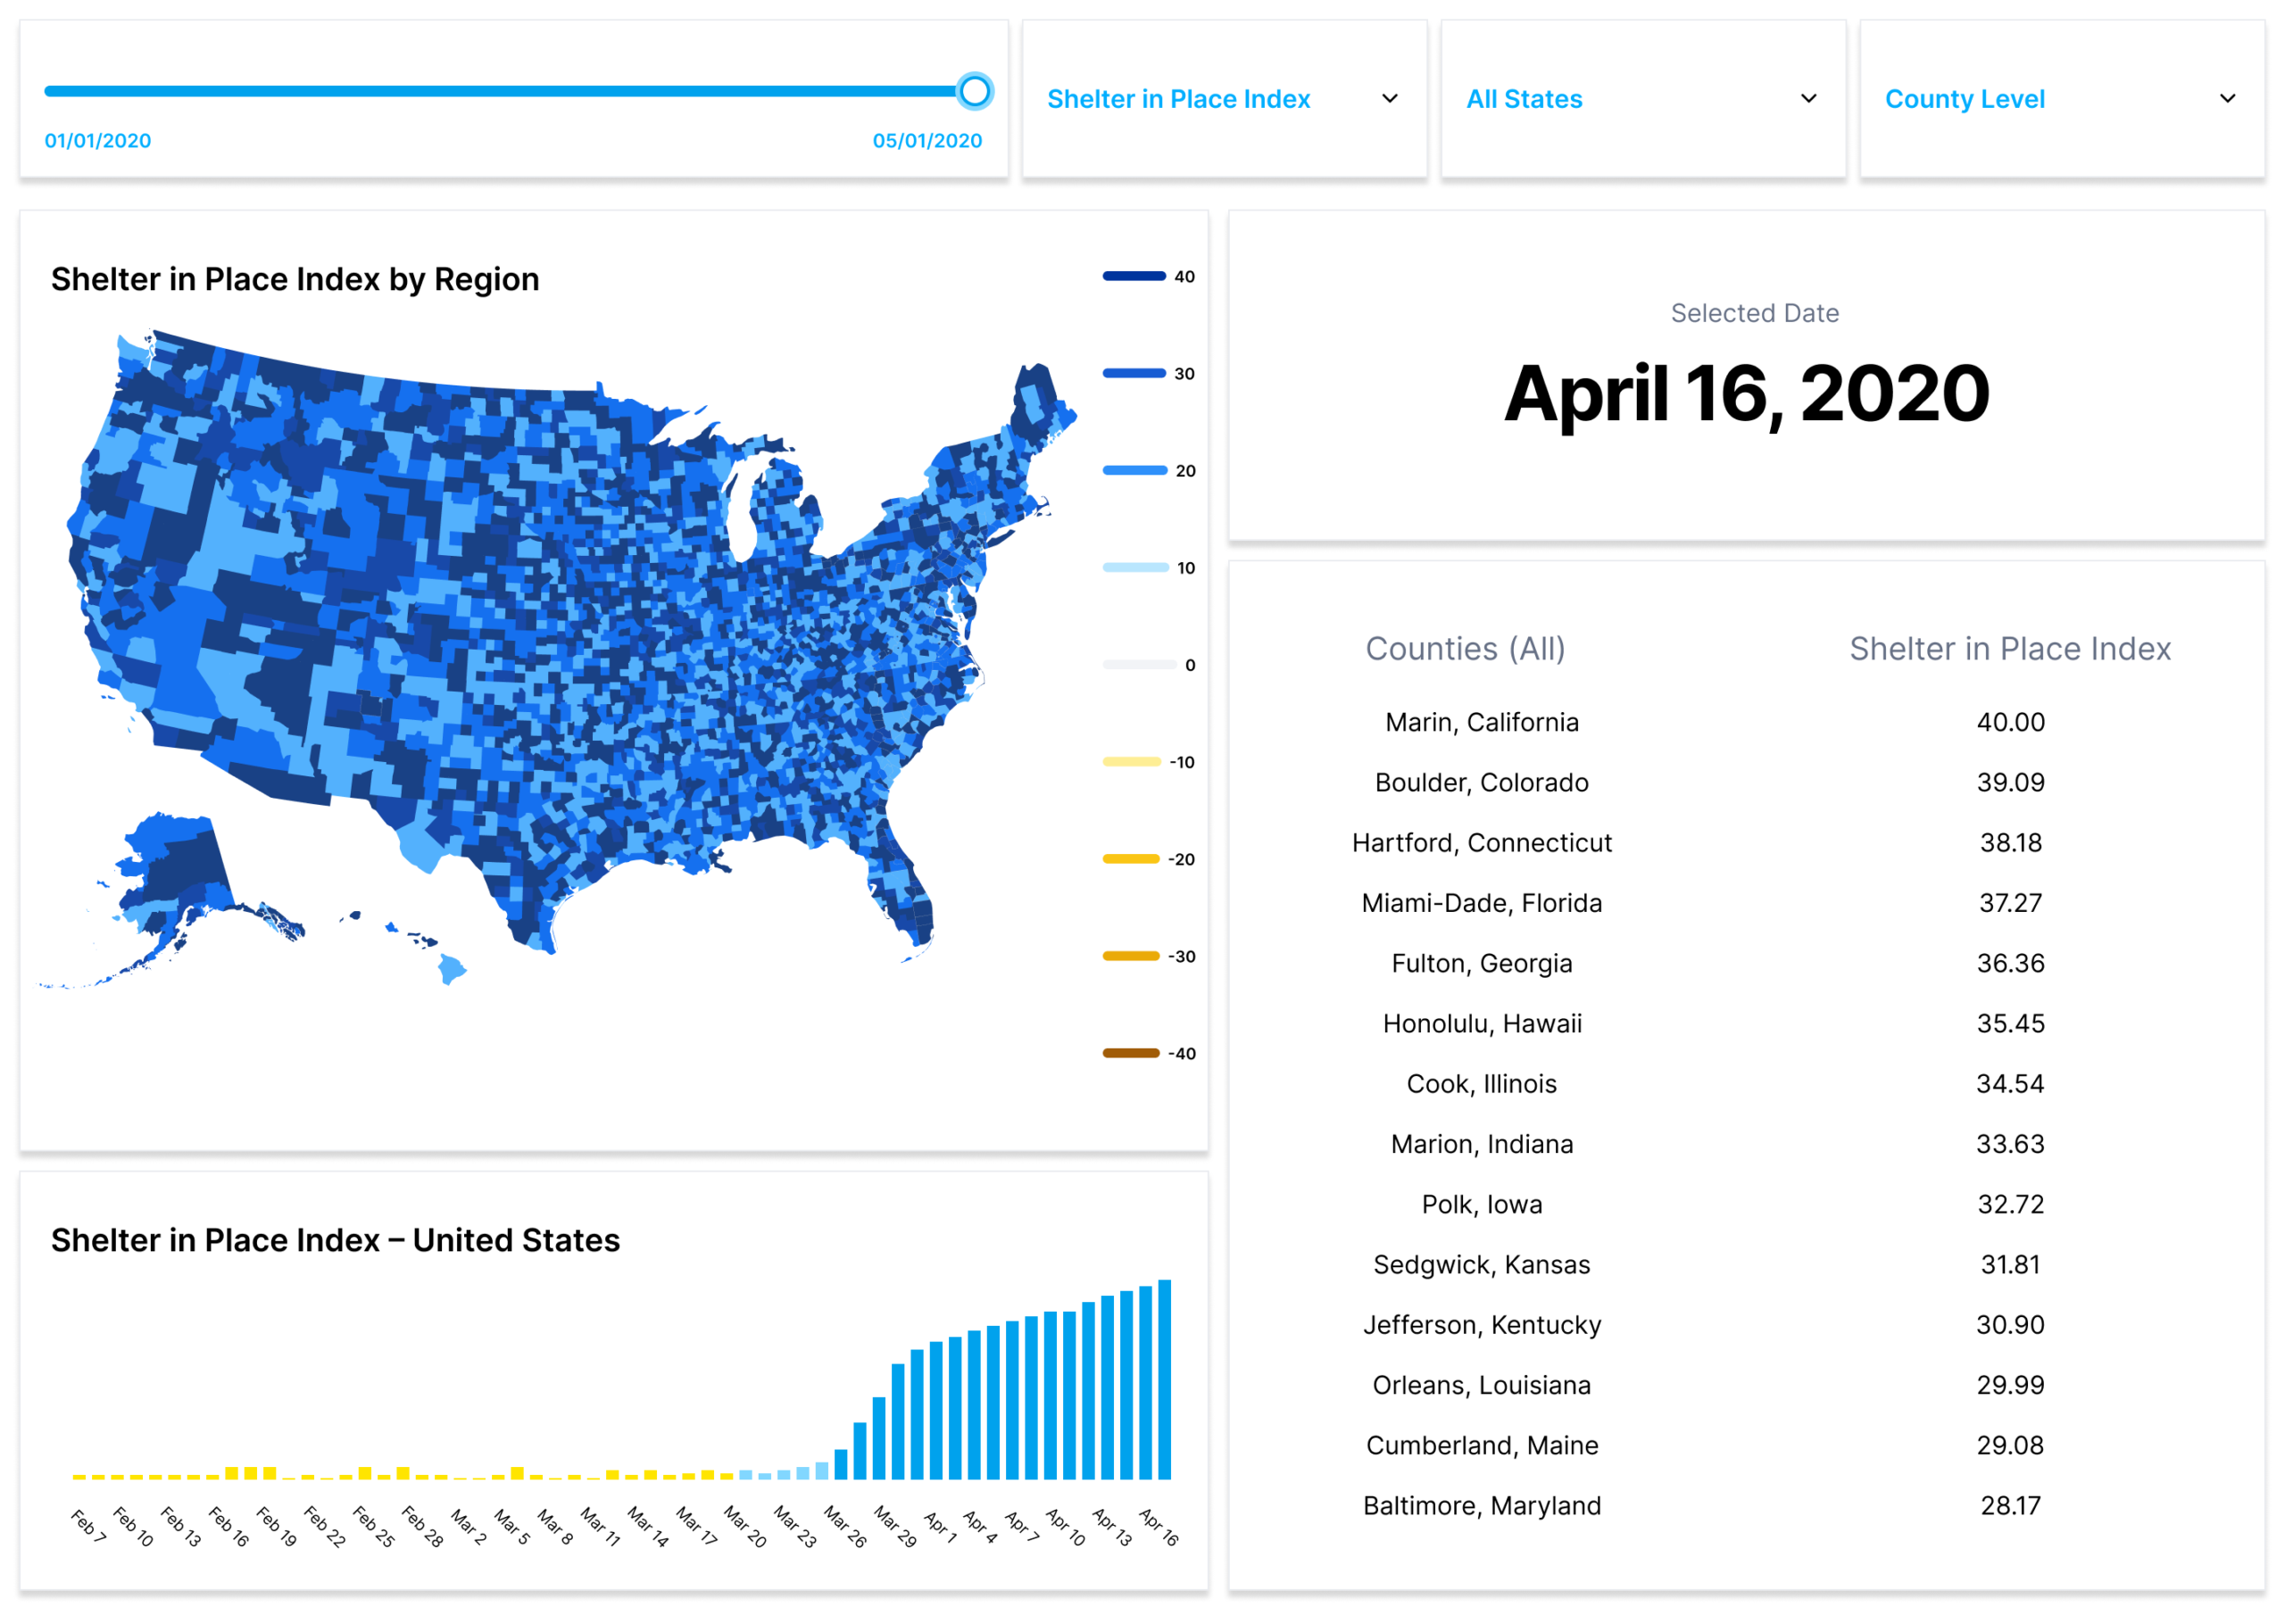
Task: Click the 01/01/2020 start date label
Action: 98,141
